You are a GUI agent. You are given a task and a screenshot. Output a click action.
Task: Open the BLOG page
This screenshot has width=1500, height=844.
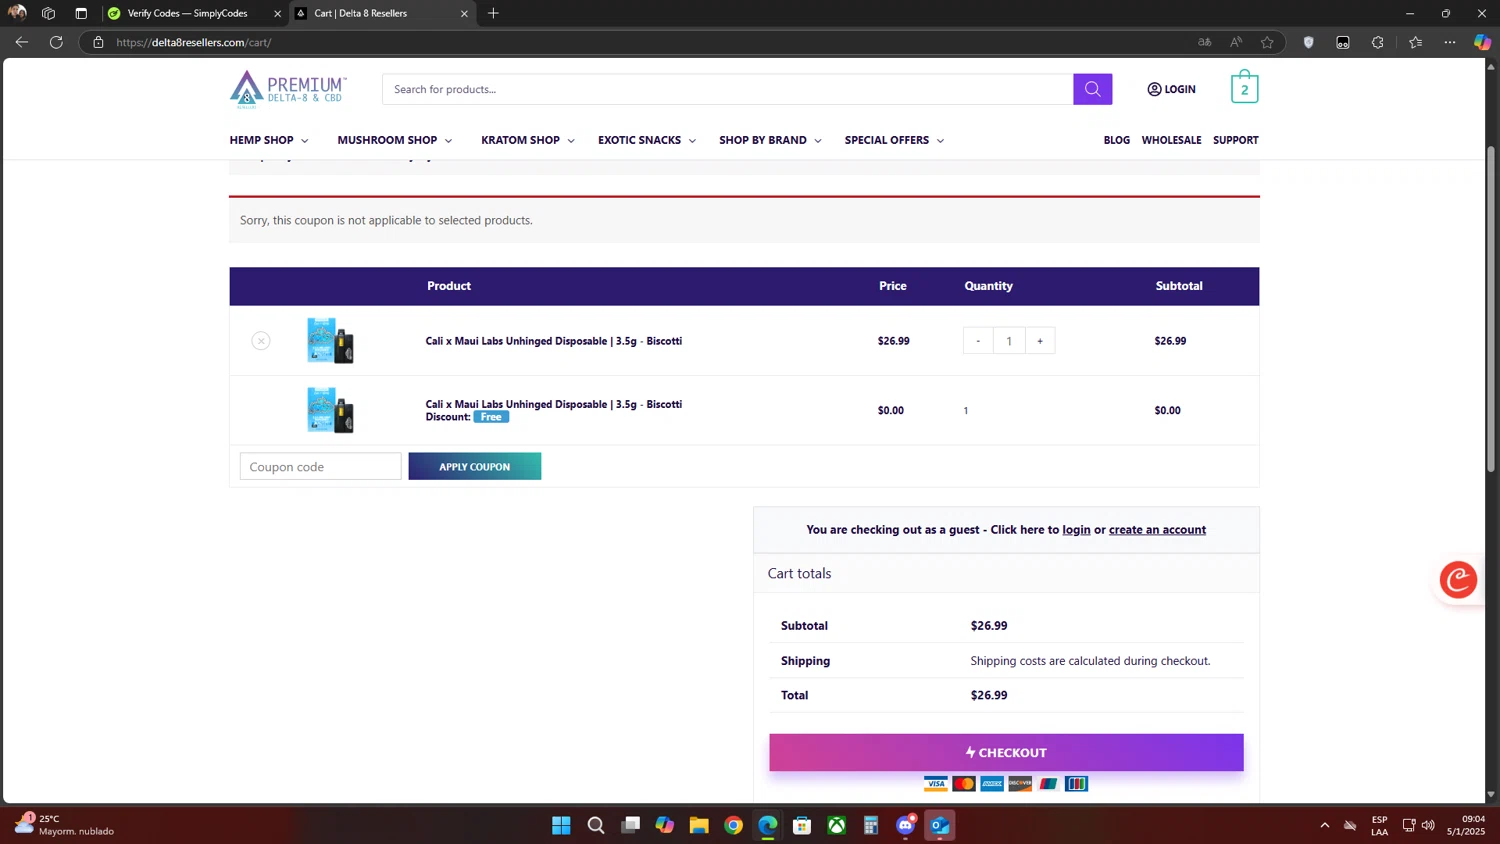pos(1117,140)
